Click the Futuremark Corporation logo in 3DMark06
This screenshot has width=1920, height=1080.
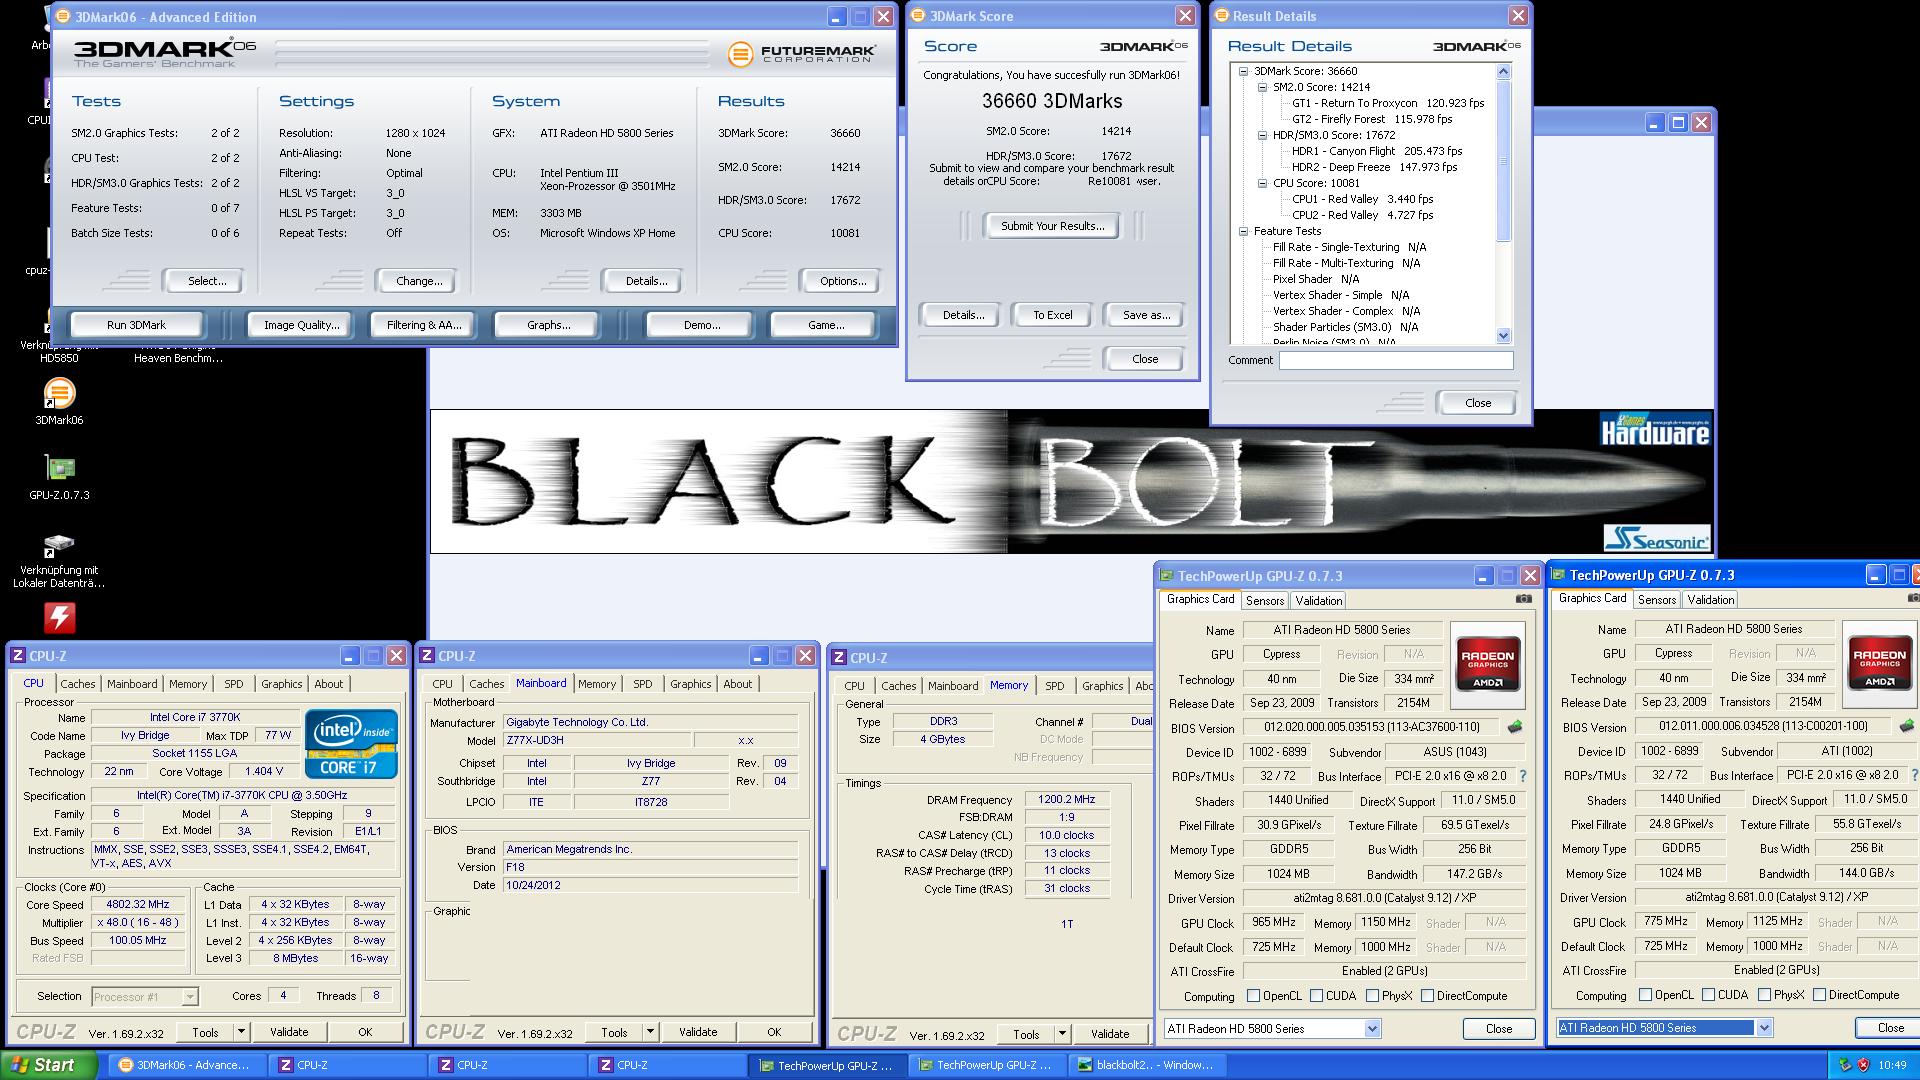[802, 54]
